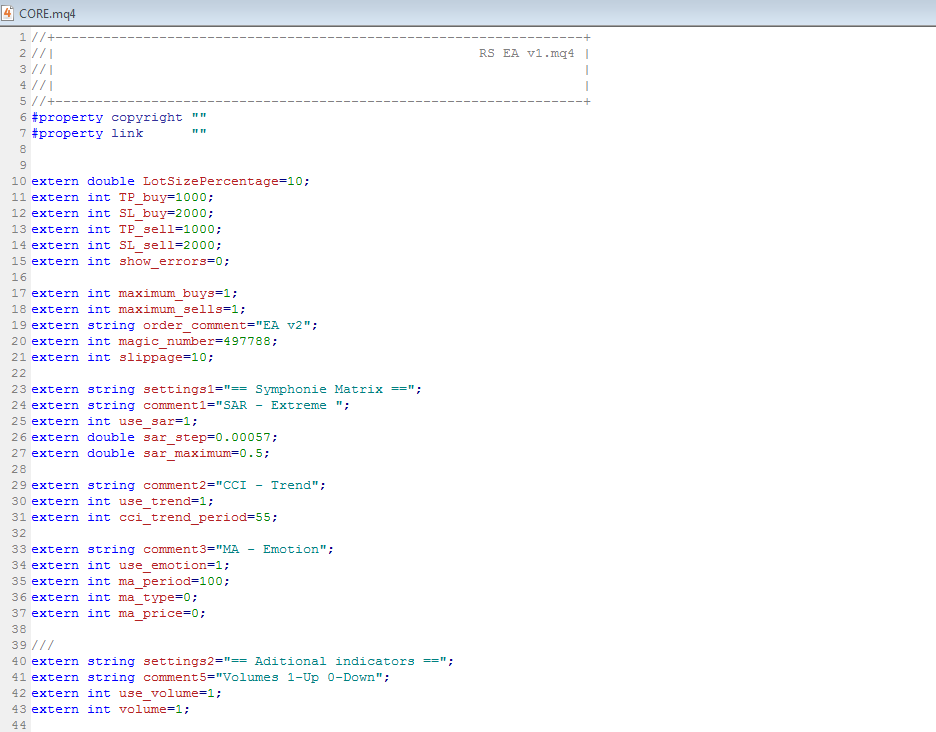This screenshot has width=936, height=732.
Task: Click line number 44 in gutter
Action: (x=19, y=725)
